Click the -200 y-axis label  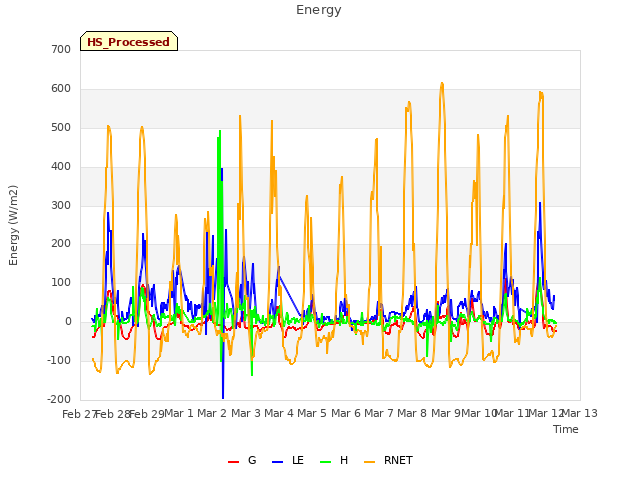click(59, 399)
